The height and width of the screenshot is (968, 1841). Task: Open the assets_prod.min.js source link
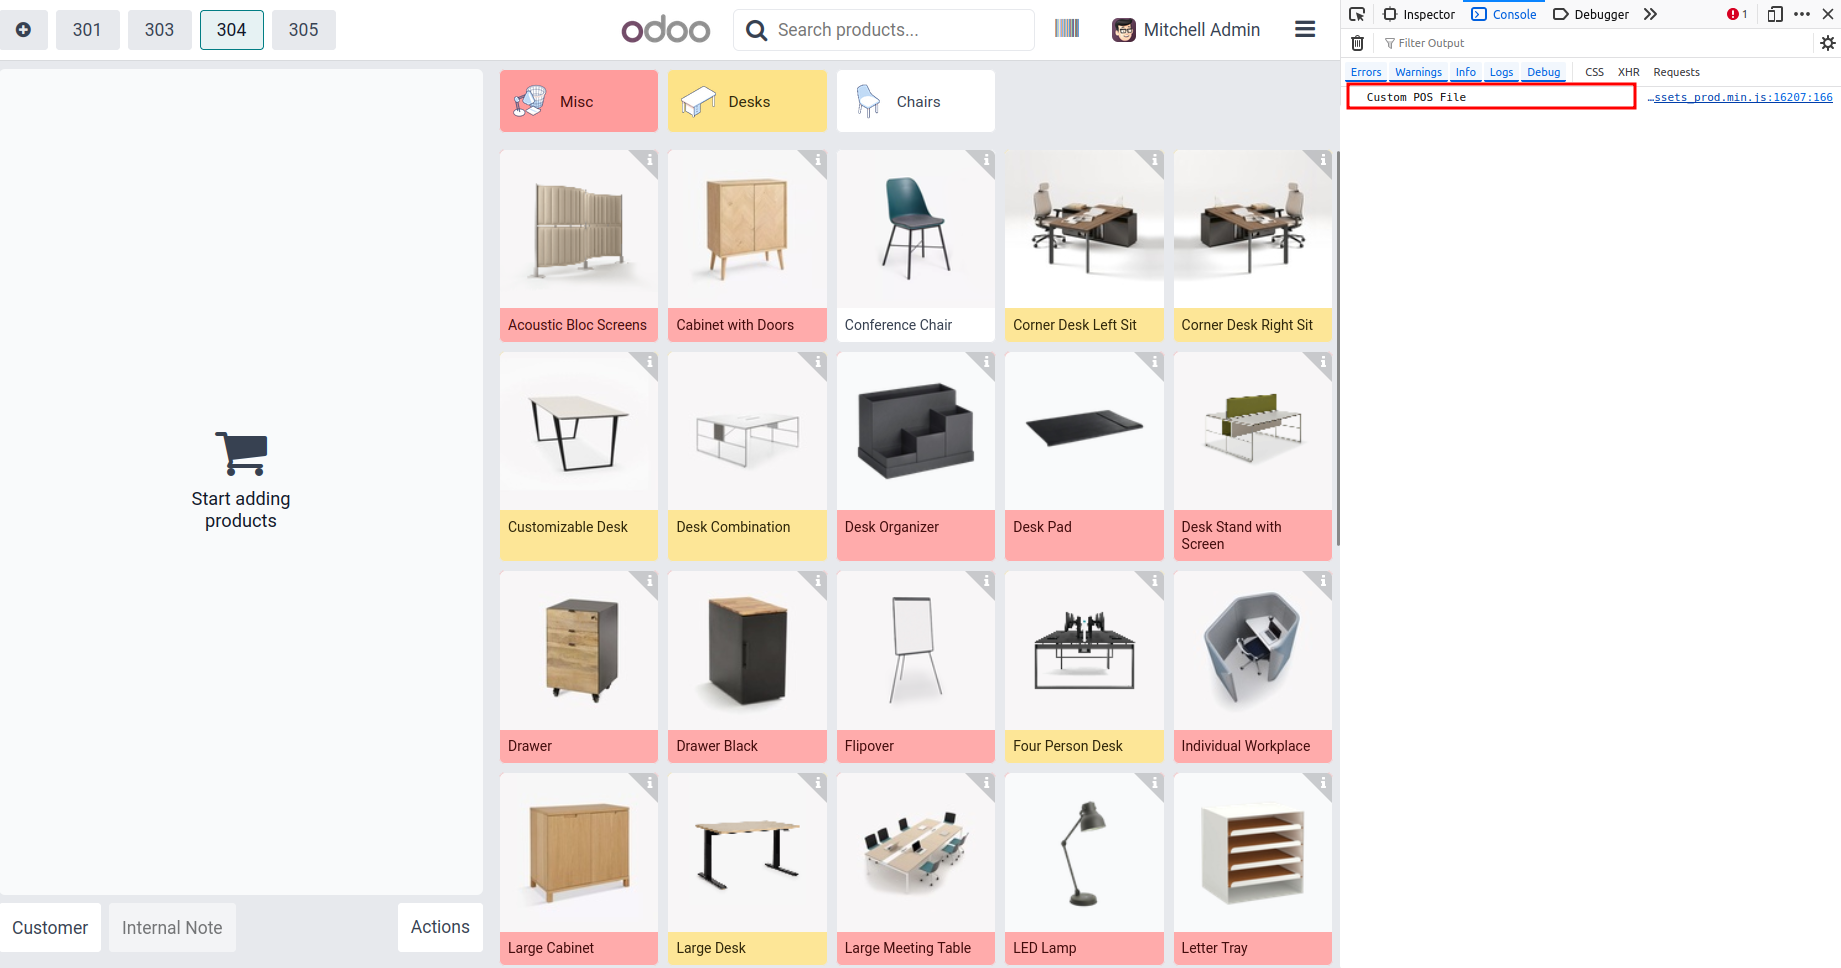coord(1740,97)
